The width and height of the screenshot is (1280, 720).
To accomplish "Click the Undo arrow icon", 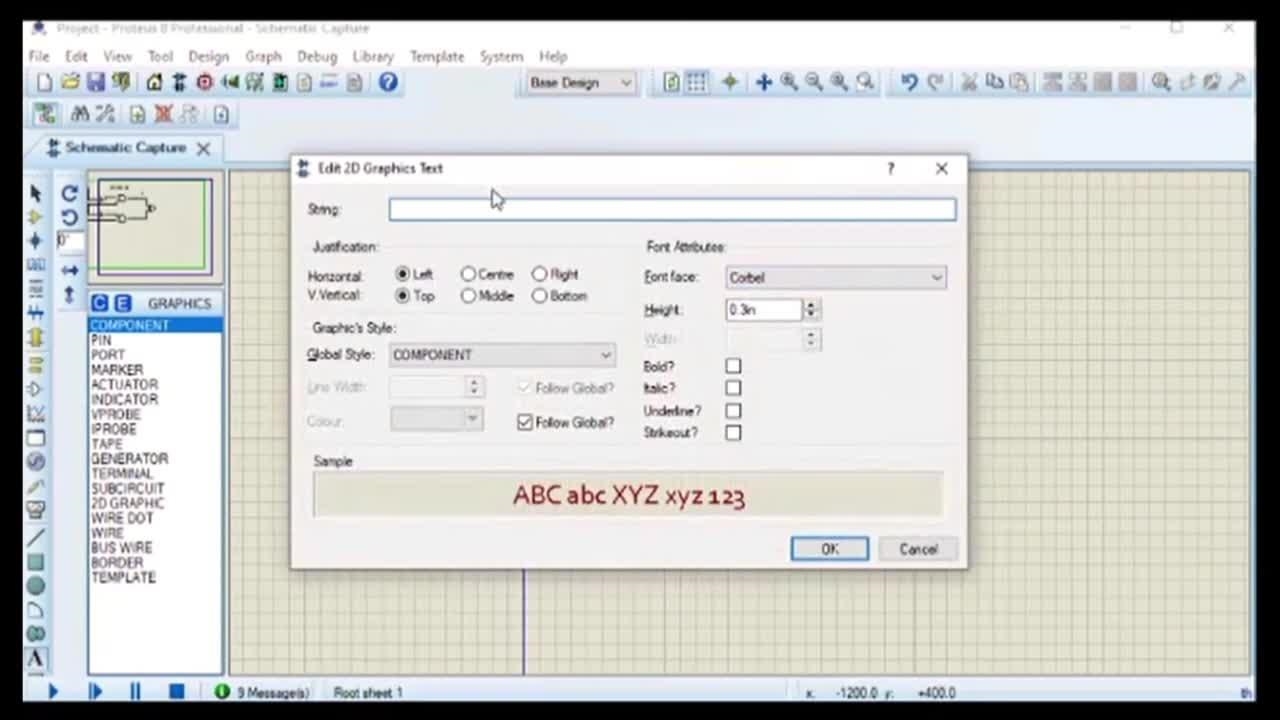I will pos(908,83).
